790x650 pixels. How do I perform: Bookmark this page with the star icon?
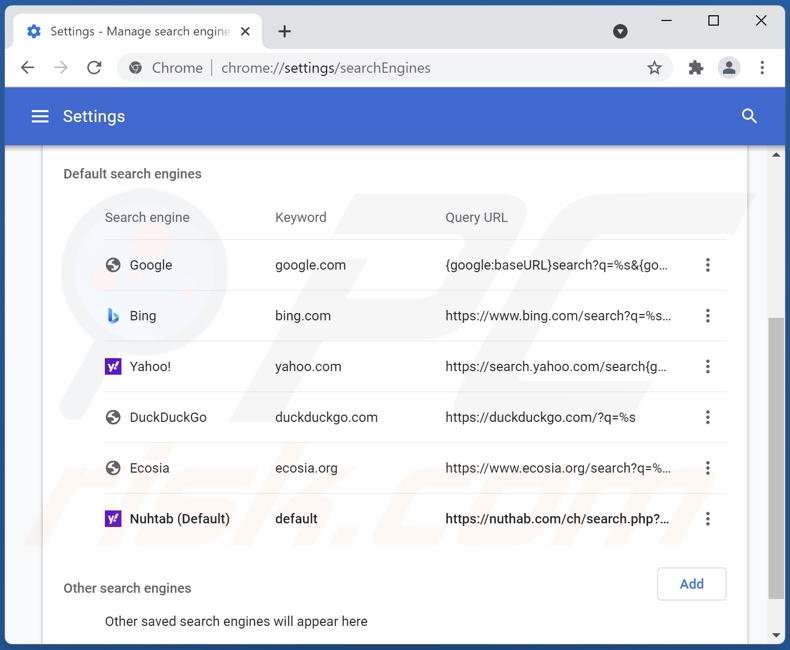[654, 68]
